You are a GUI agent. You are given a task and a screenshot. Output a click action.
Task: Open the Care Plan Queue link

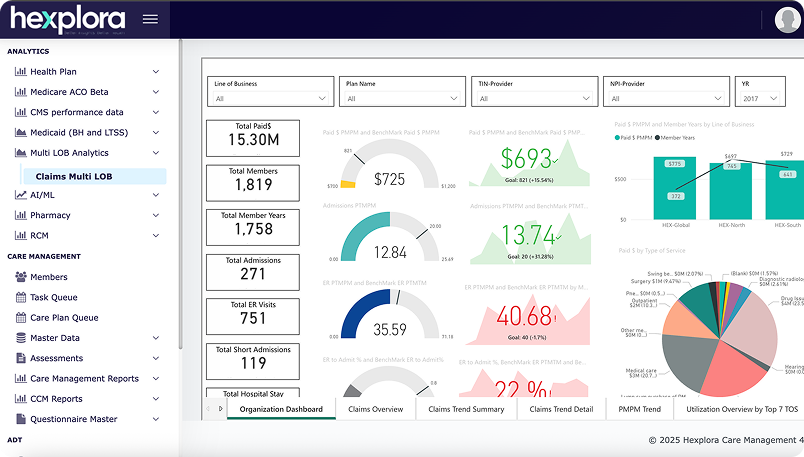(64, 318)
